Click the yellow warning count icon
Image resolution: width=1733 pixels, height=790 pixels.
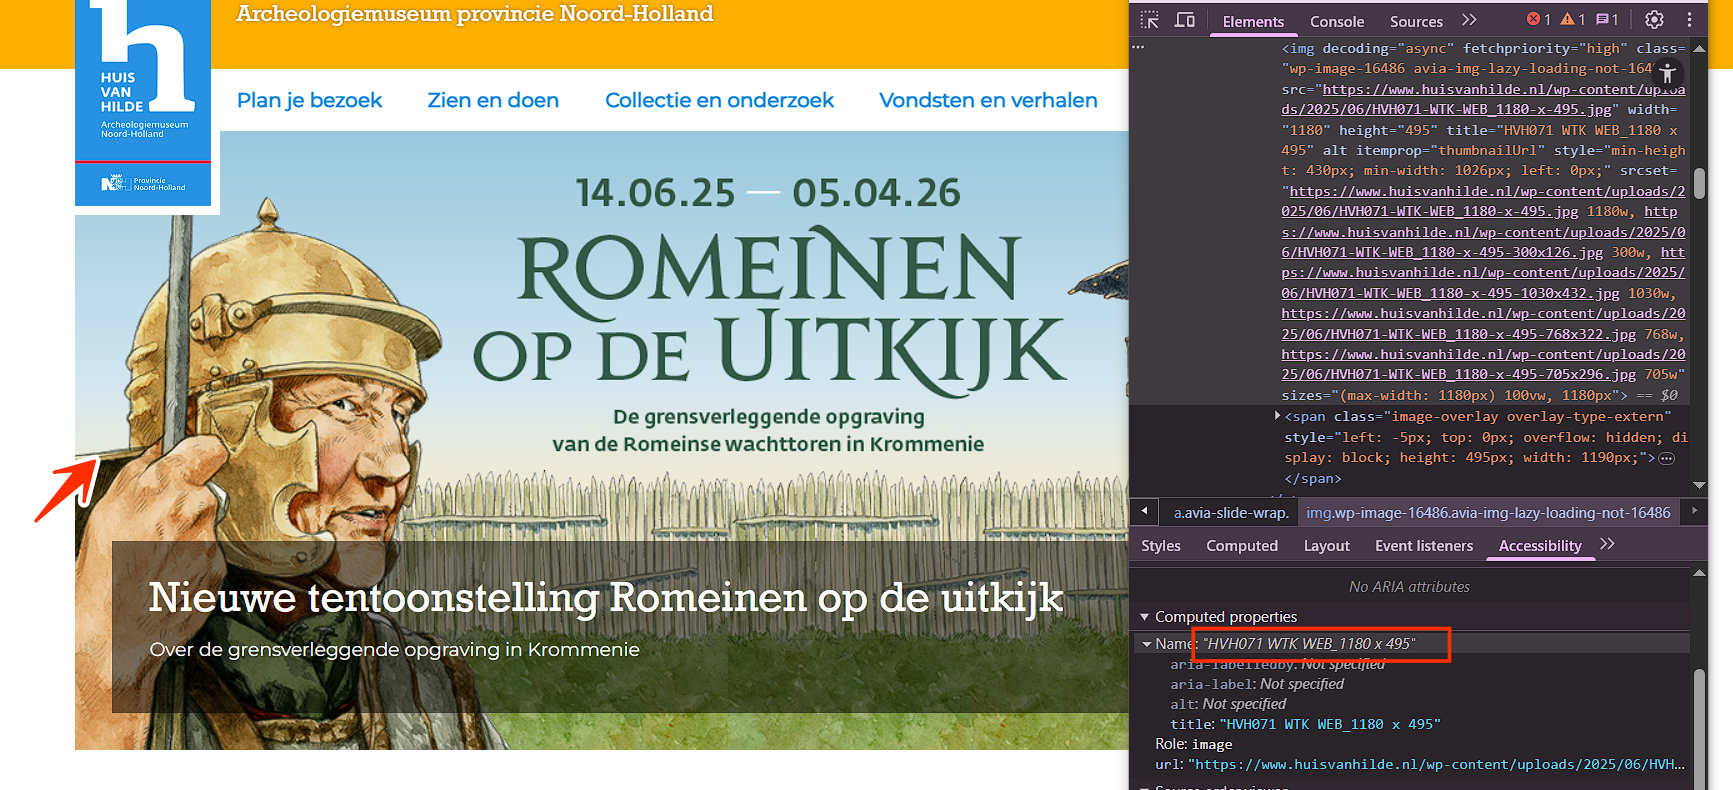pos(1573,20)
